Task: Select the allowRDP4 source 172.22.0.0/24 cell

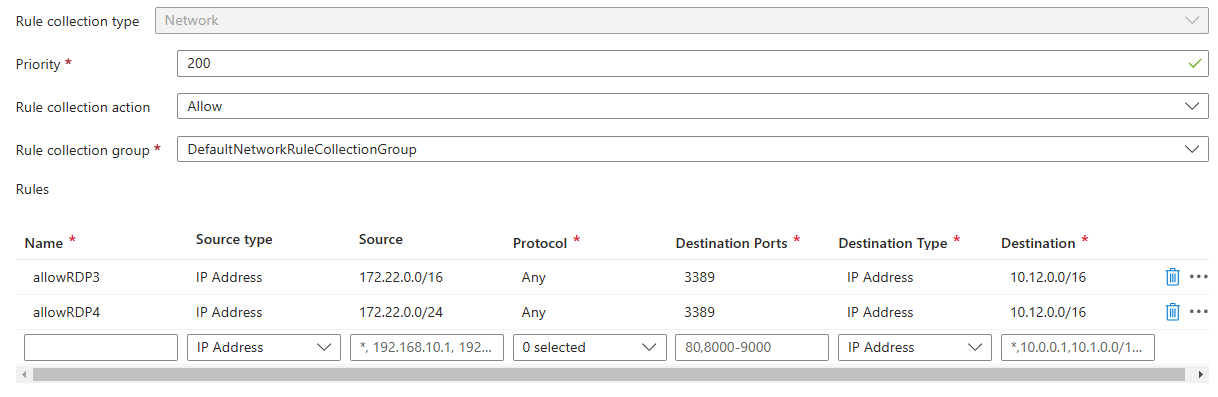Action: click(x=401, y=312)
